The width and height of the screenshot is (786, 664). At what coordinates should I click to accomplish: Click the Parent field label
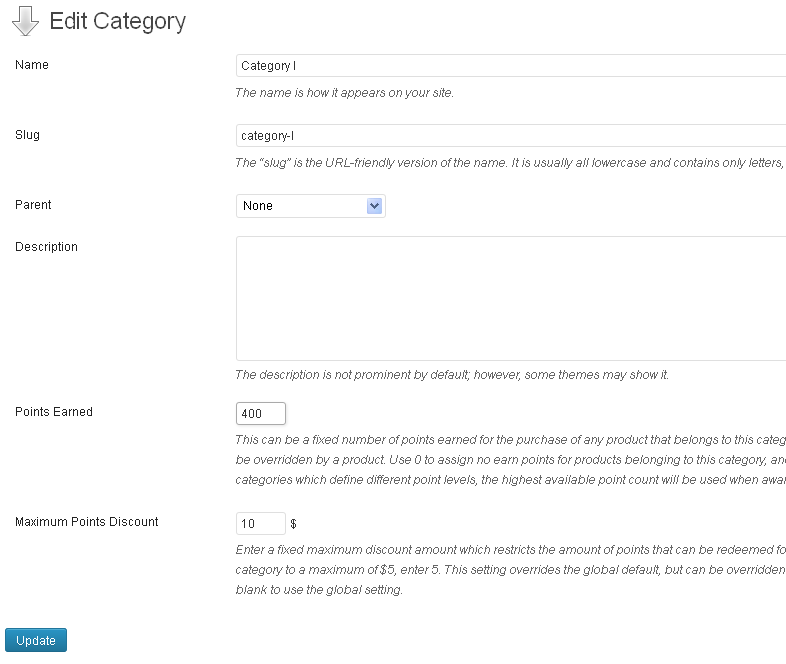[33, 205]
